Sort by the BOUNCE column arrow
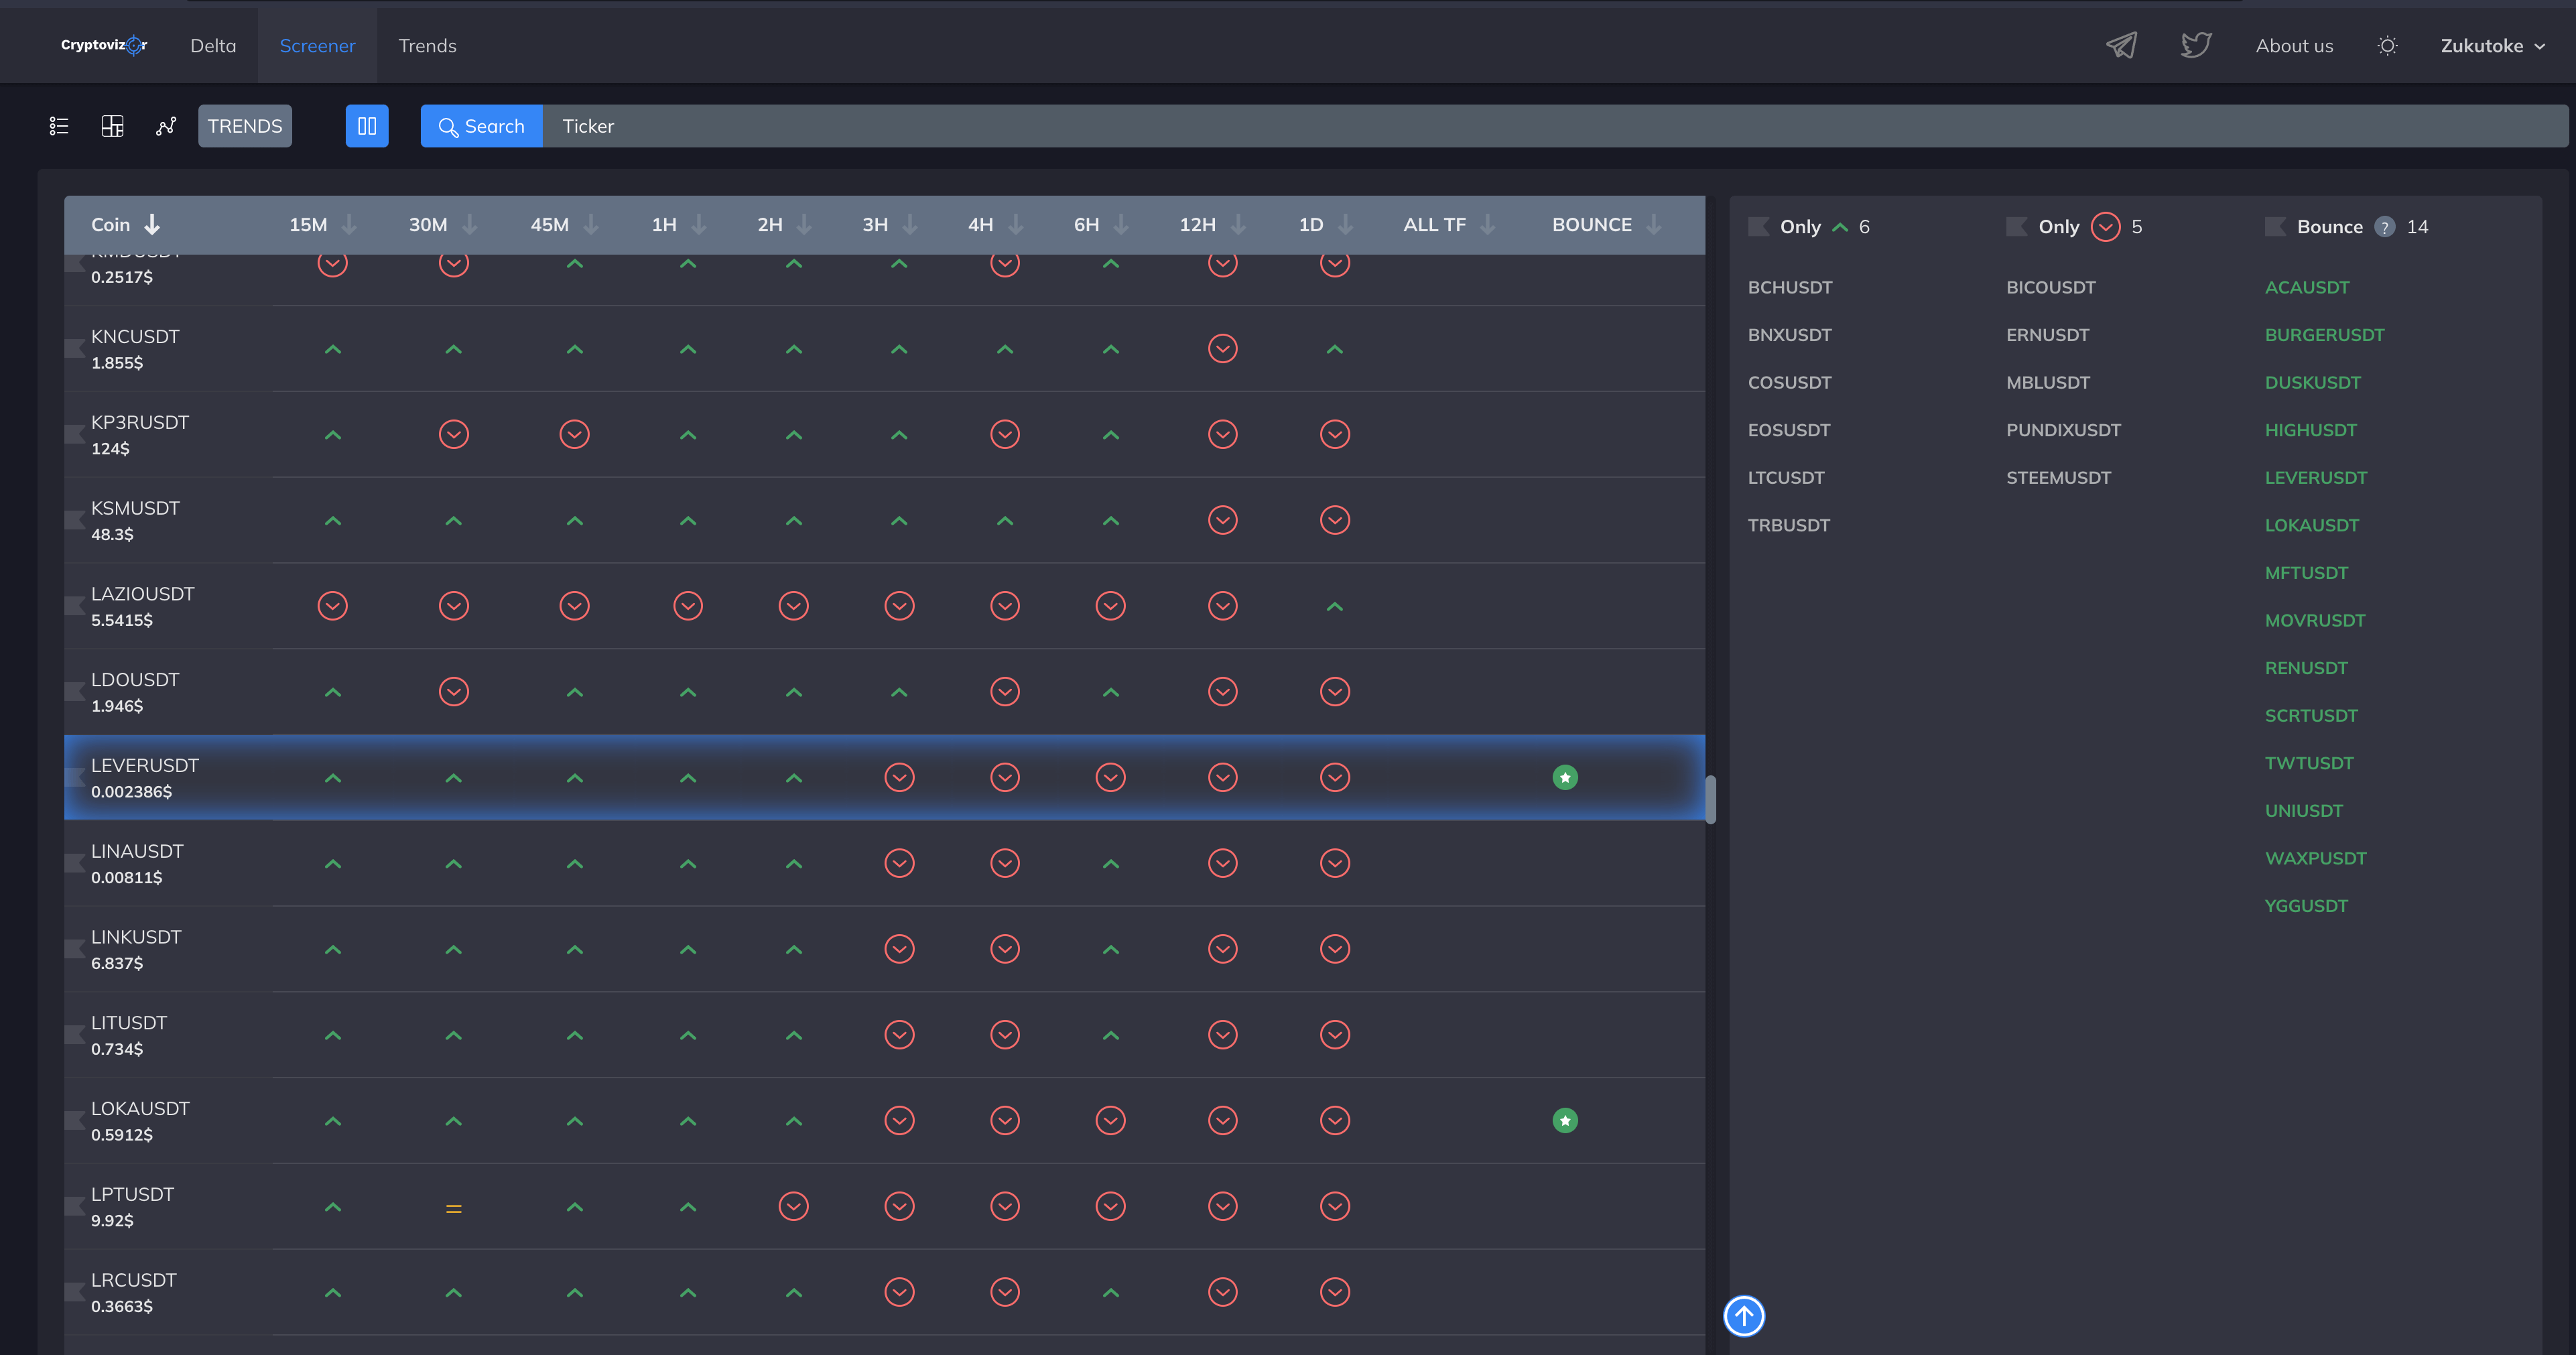Image resolution: width=2576 pixels, height=1355 pixels. [1654, 225]
